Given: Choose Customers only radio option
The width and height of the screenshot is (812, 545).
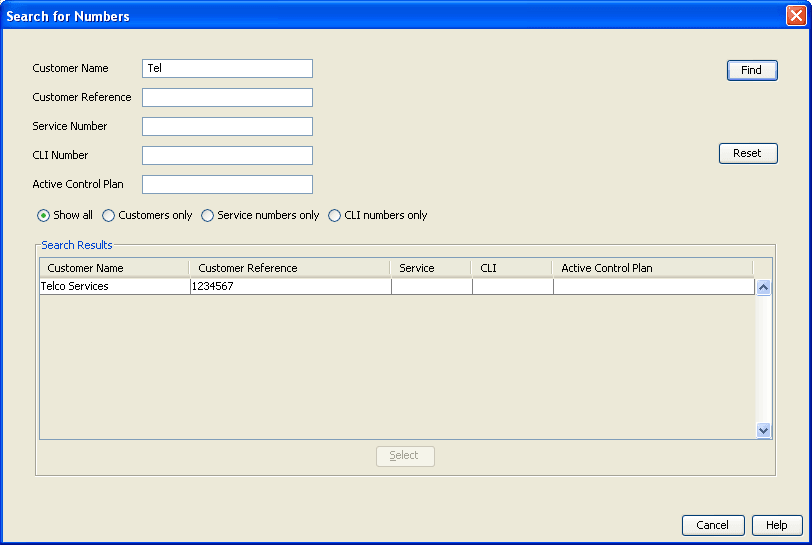Looking at the screenshot, I should (147, 216).
